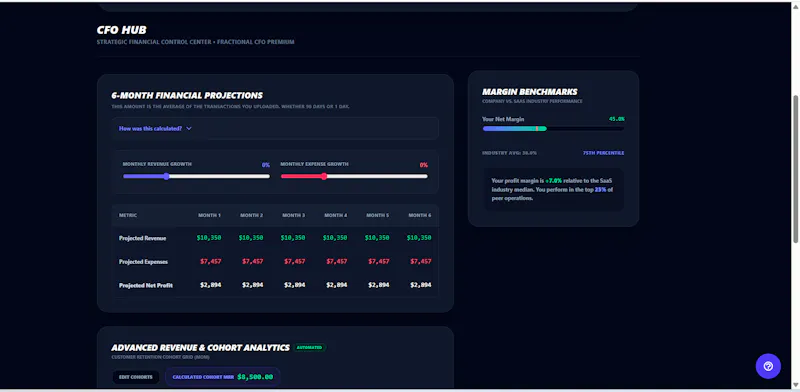Click the "Month 6" column header
This screenshot has width=800, height=392.
[419, 215]
